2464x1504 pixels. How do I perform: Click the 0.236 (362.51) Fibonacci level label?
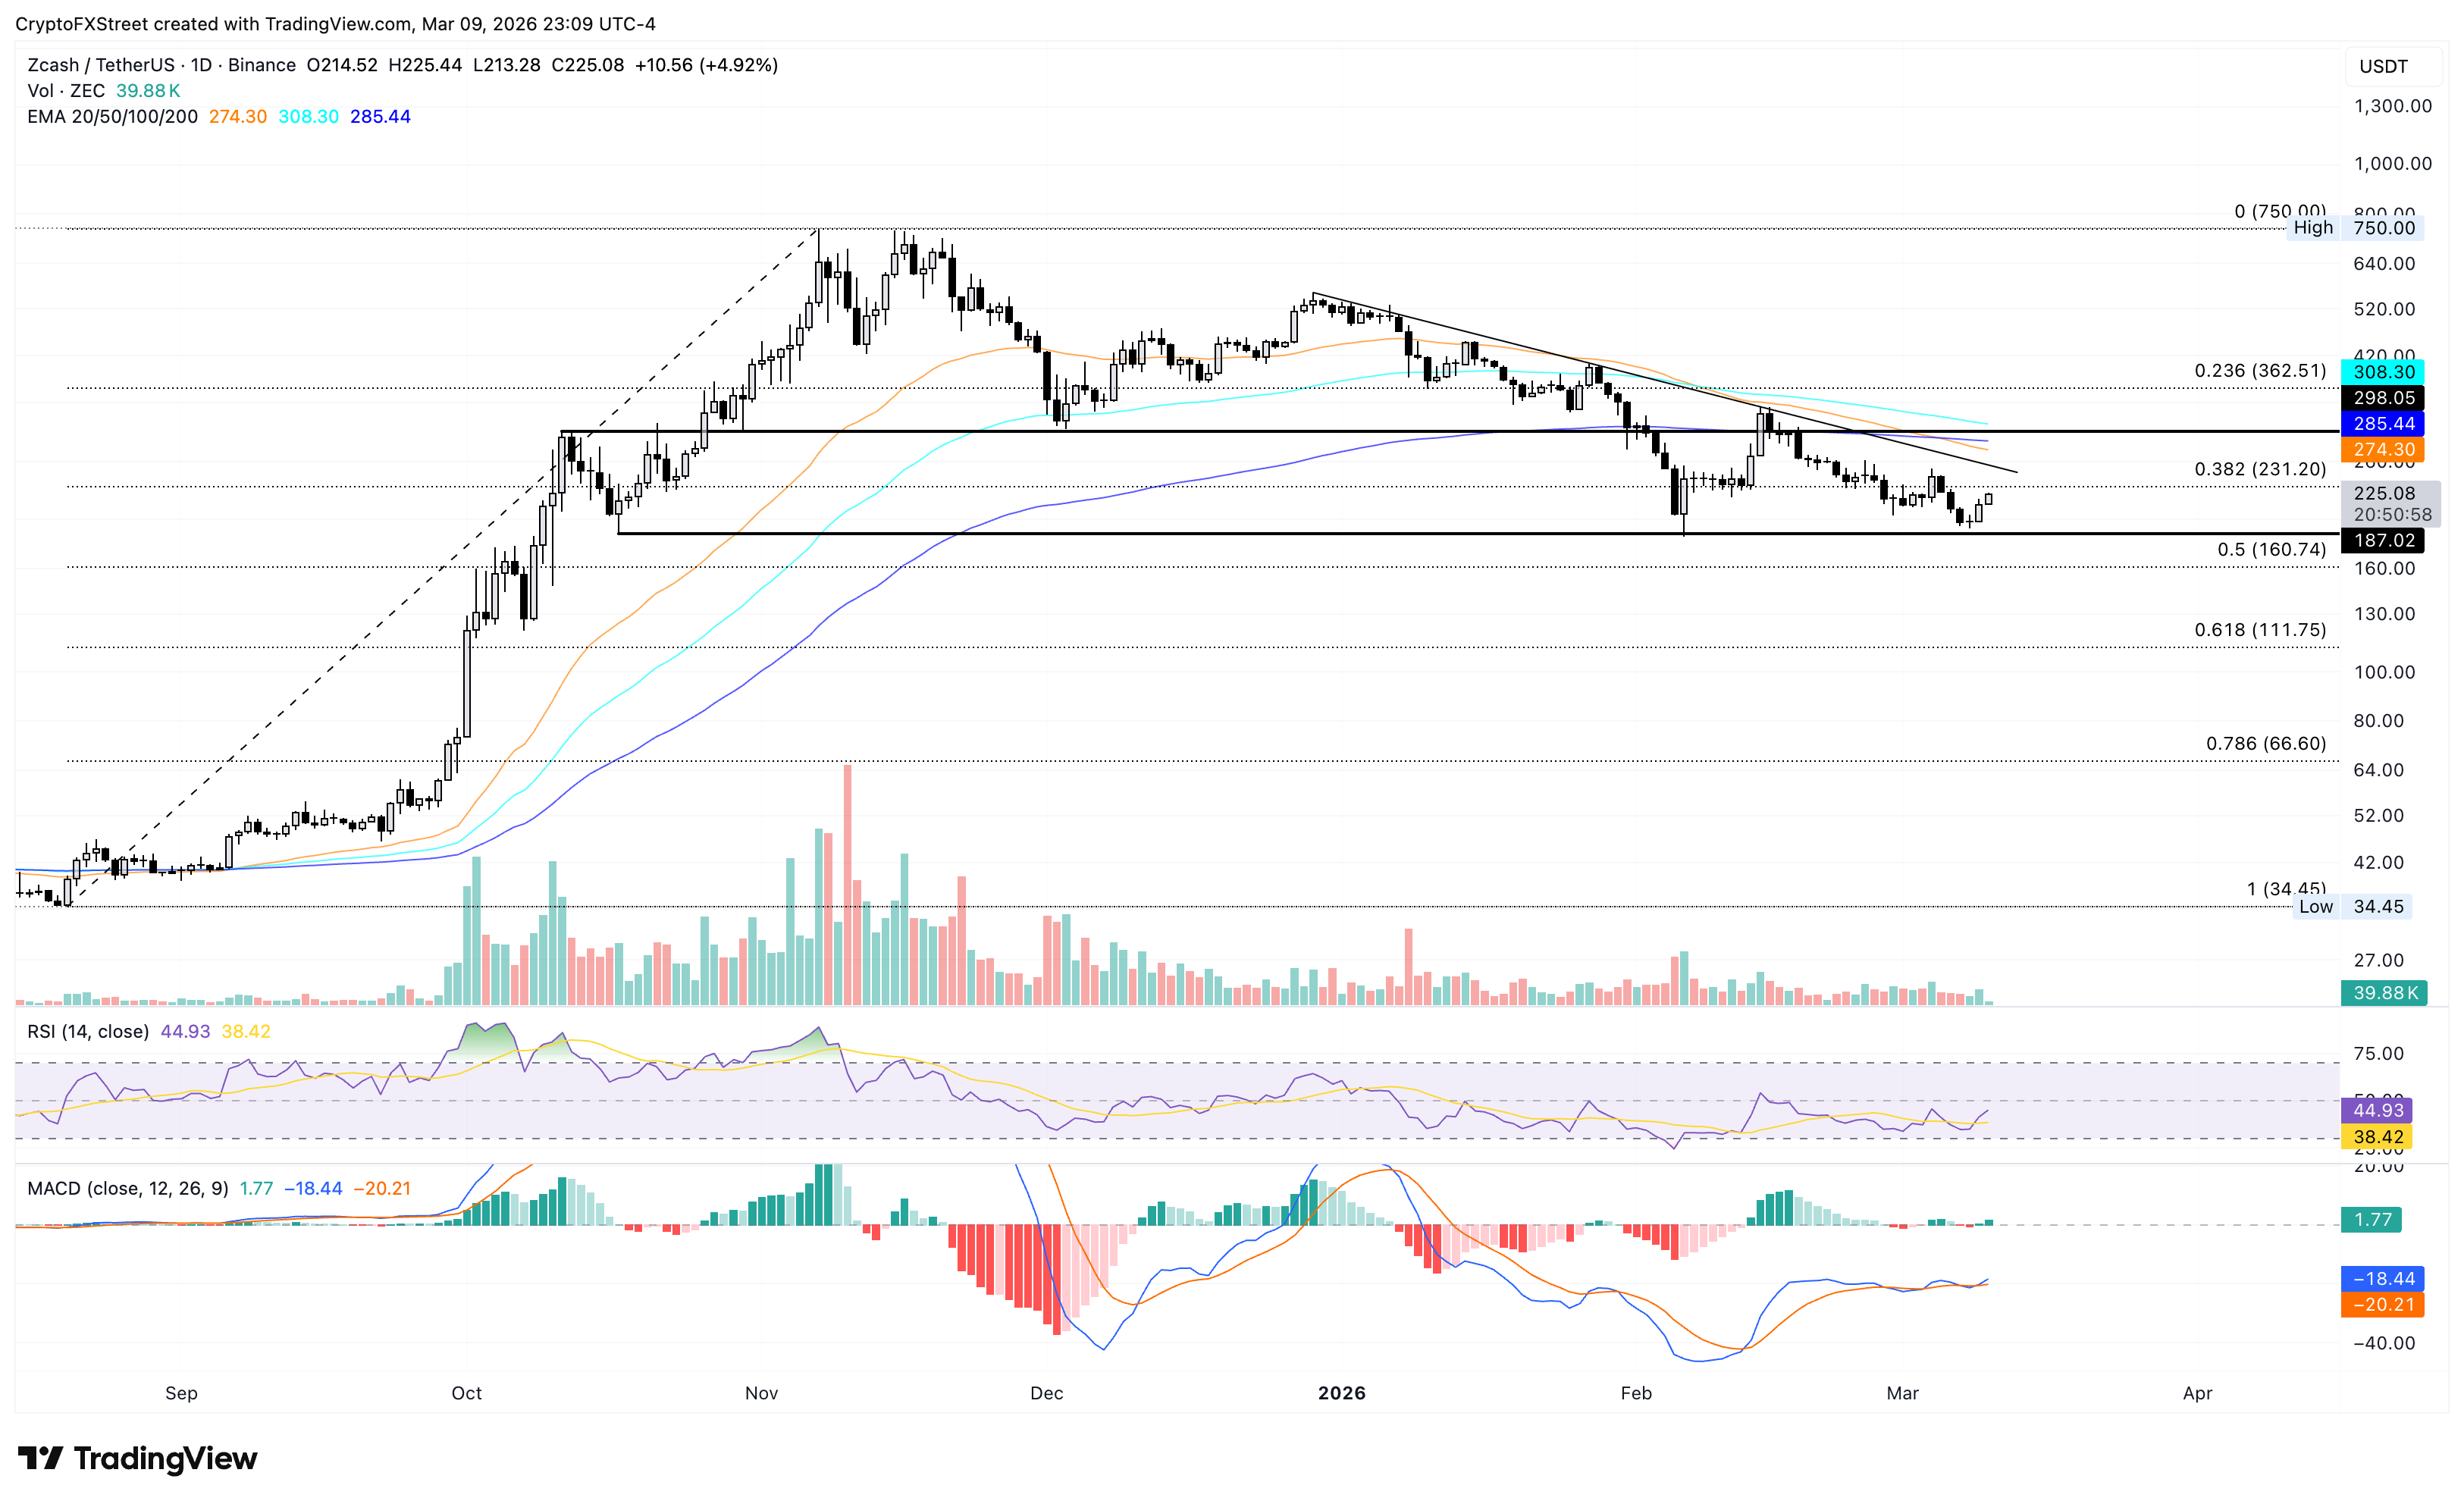click(x=2259, y=371)
